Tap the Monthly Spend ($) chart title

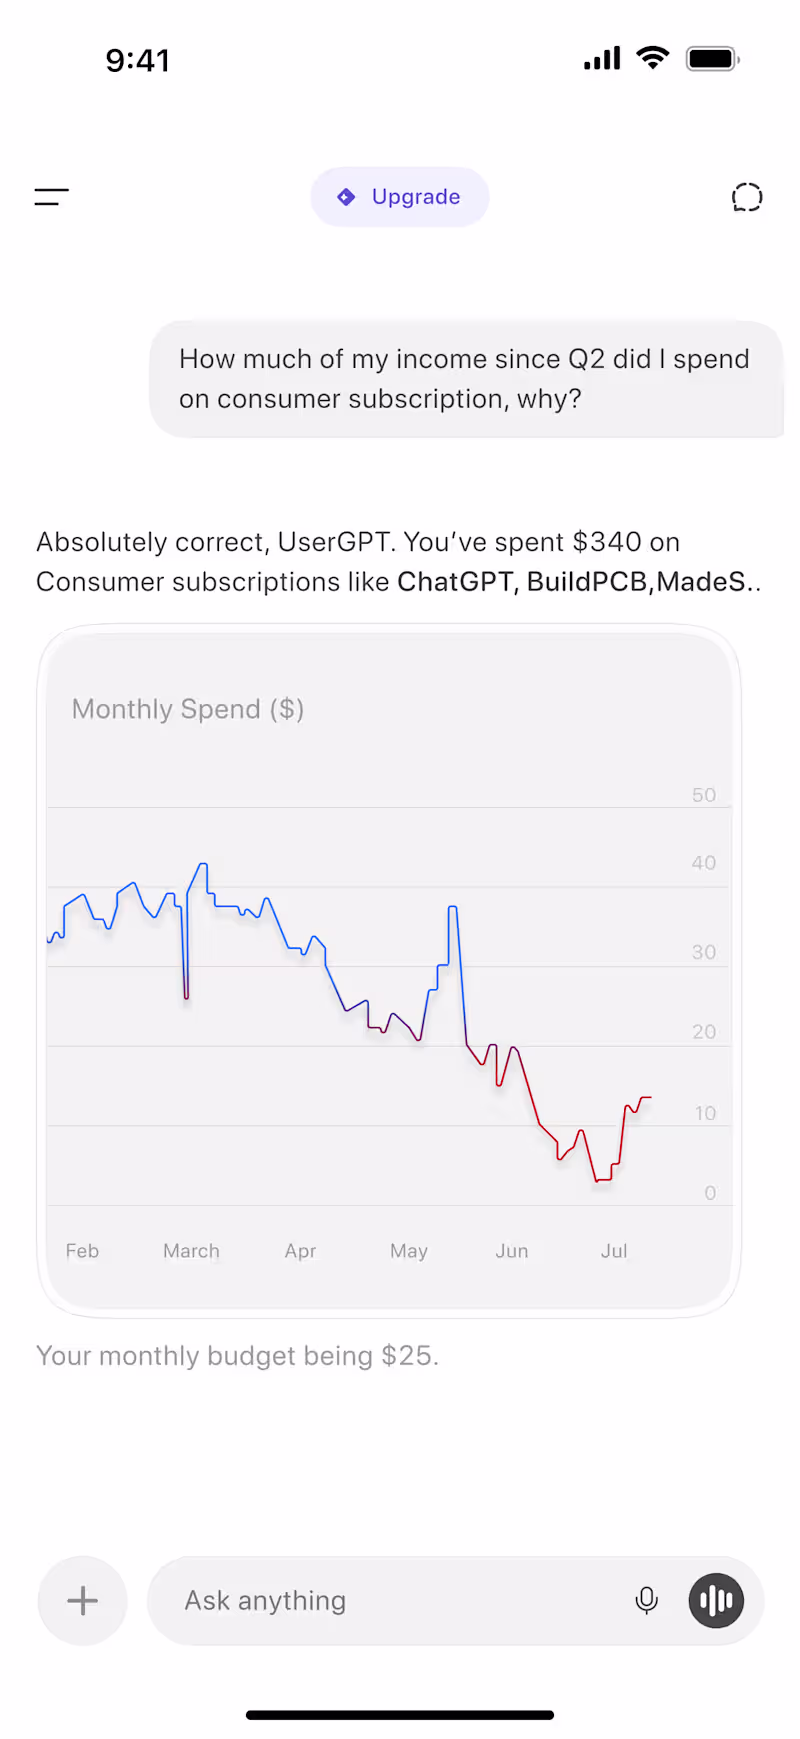(188, 709)
